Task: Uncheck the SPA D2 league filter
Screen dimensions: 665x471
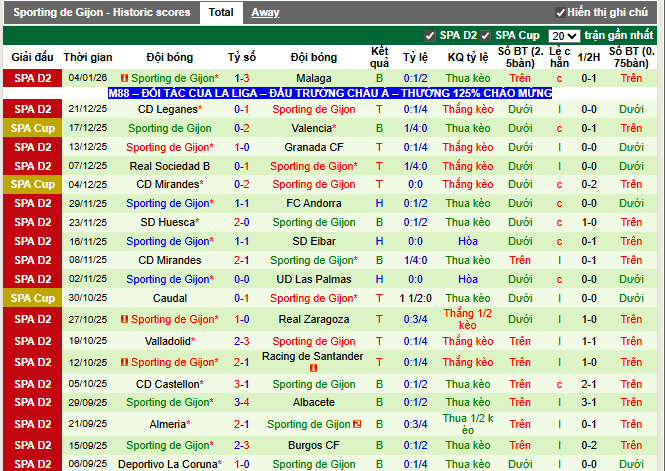Action: tap(430, 36)
